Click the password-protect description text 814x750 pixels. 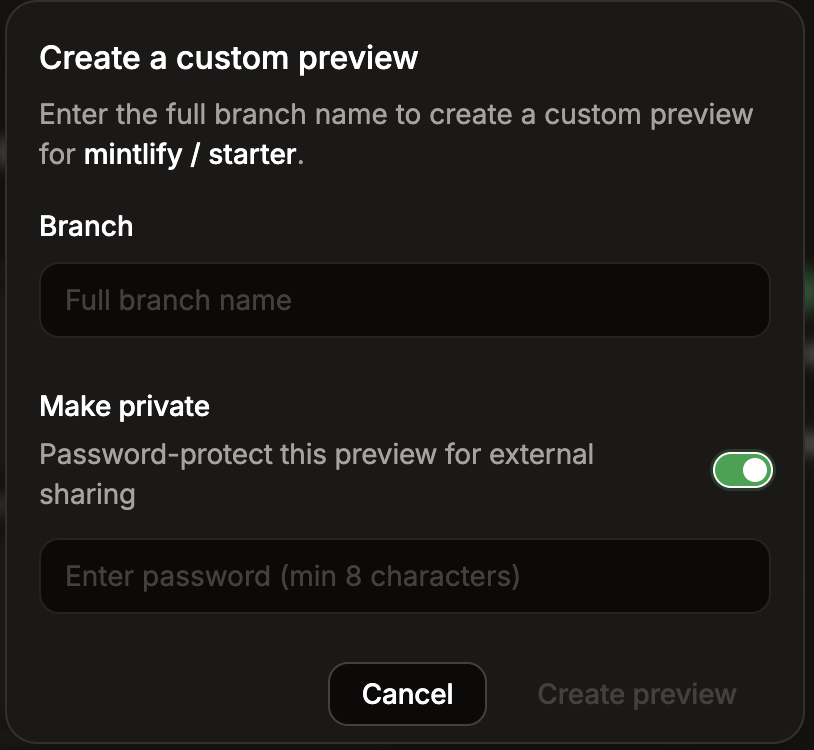(316, 454)
